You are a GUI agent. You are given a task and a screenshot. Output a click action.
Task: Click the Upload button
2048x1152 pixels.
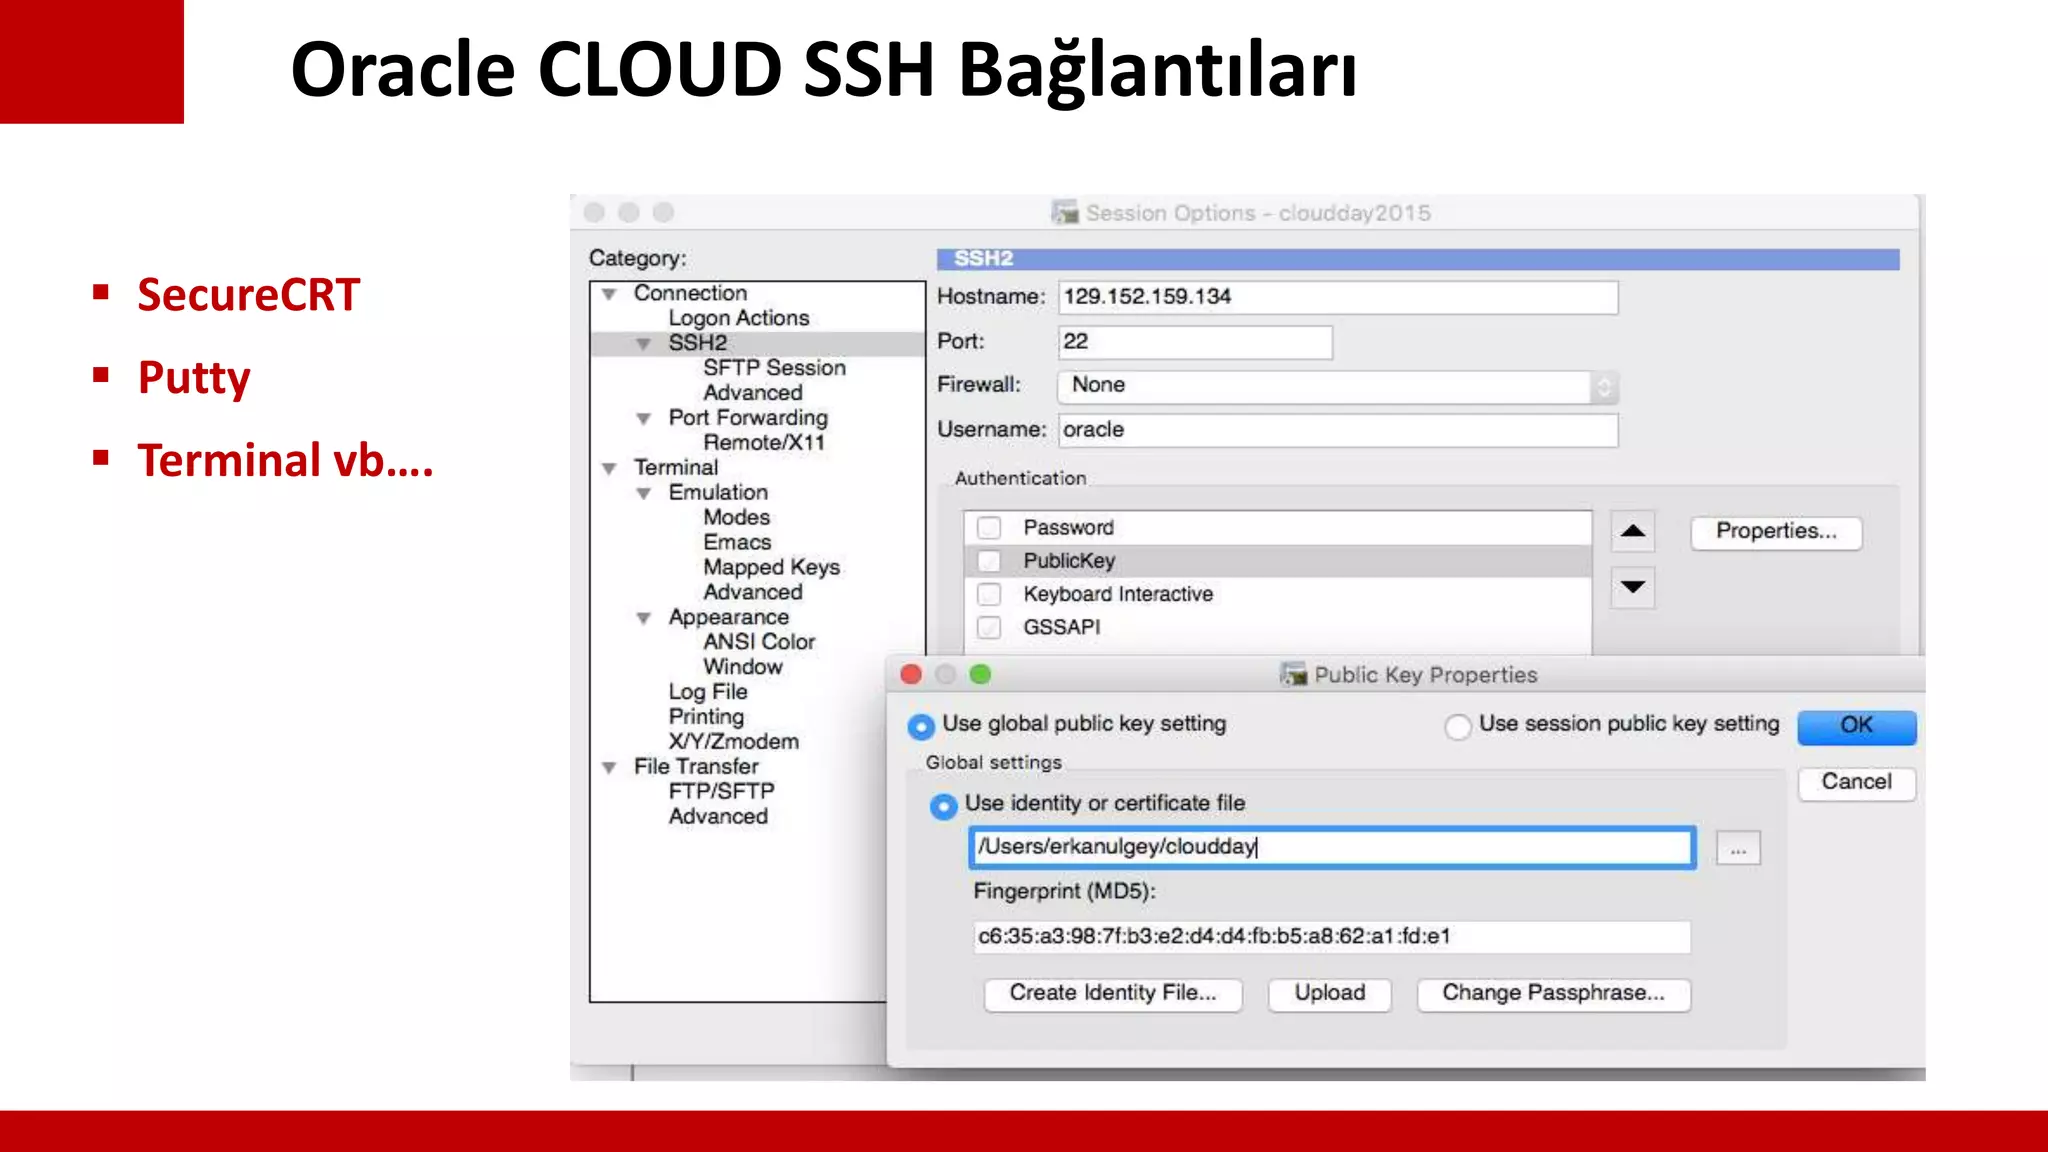coord(1329,994)
